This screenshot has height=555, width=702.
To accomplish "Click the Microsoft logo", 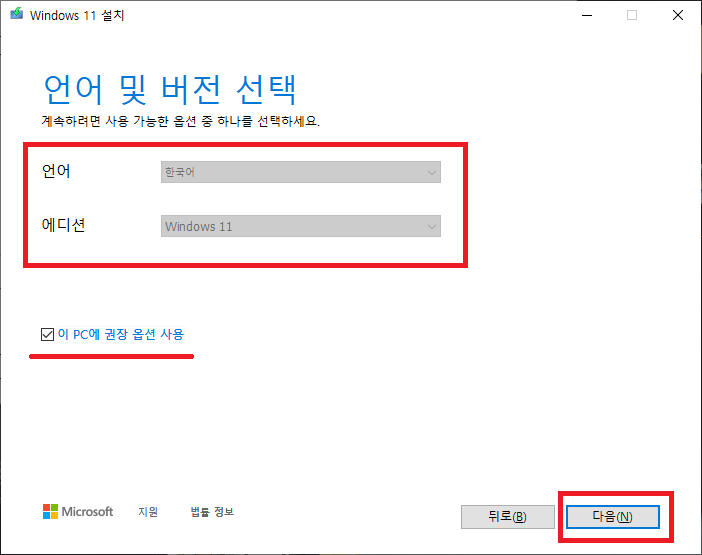I will pyautogui.click(x=78, y=512).
